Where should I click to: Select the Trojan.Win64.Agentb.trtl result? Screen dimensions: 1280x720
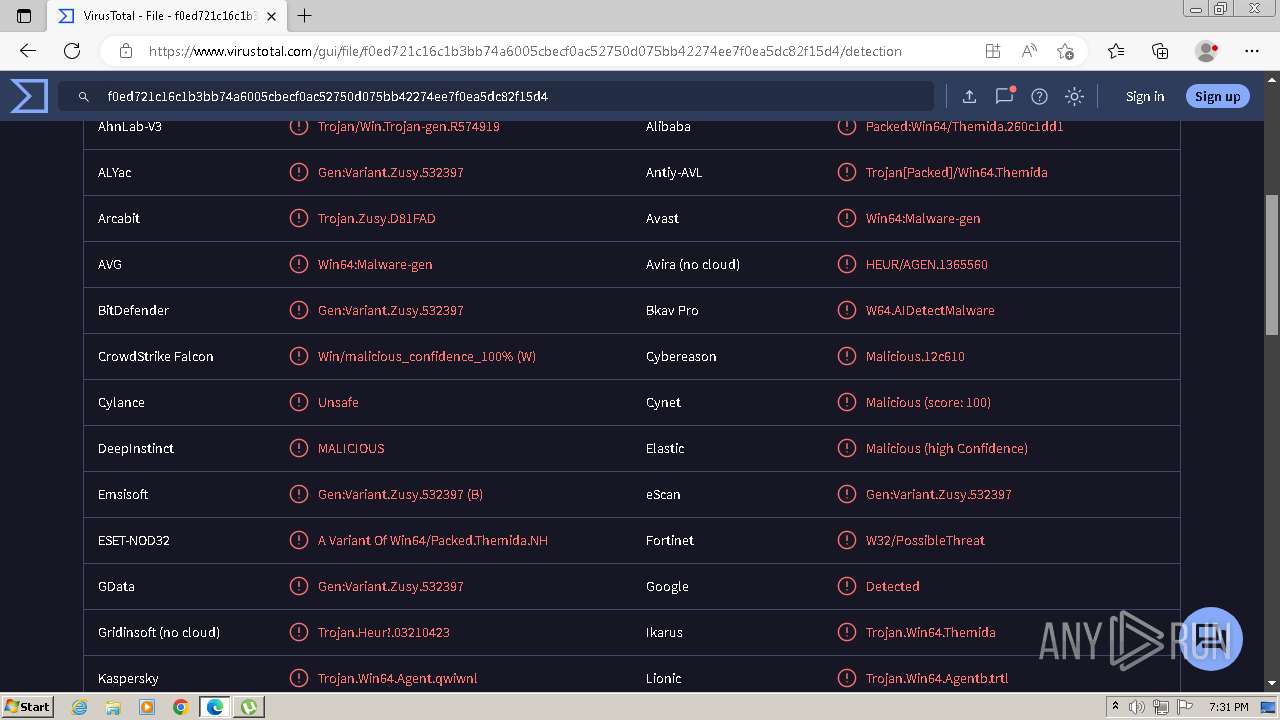[936, 678]
